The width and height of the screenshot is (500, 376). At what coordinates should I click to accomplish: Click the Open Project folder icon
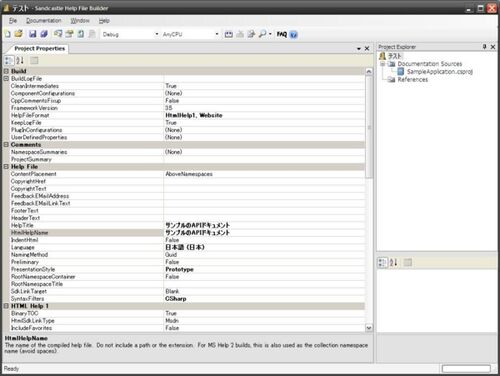[19, 34]
